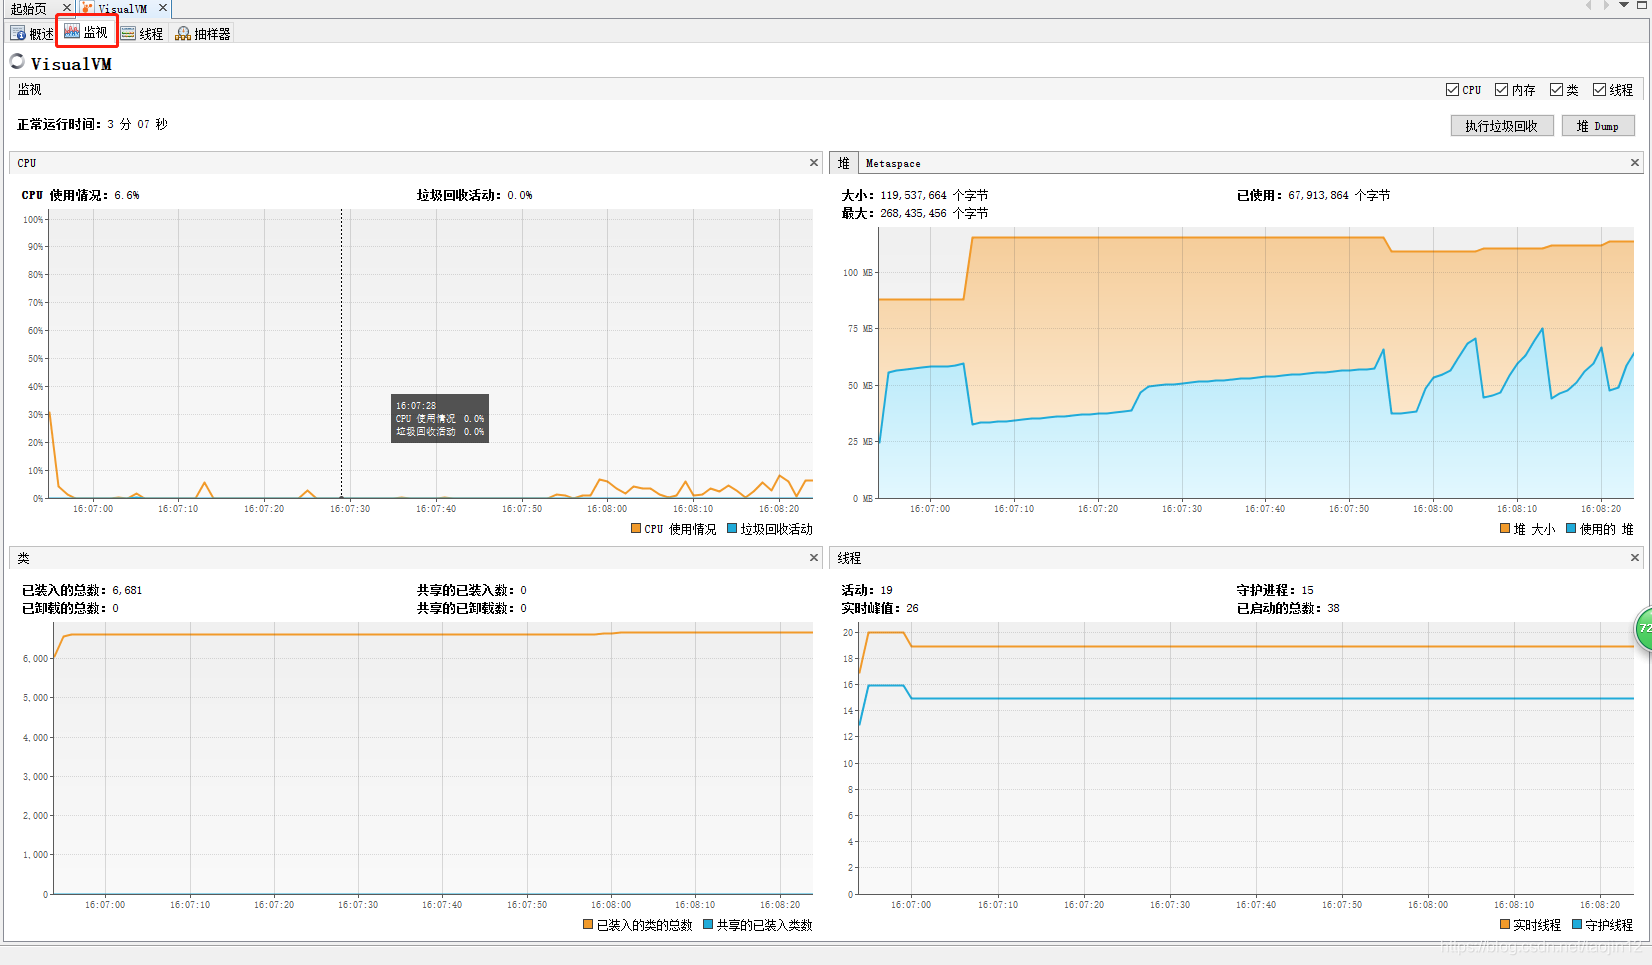1652x965 pixels.
Task: Click the CPU panel title
Action: coord(27,163)
